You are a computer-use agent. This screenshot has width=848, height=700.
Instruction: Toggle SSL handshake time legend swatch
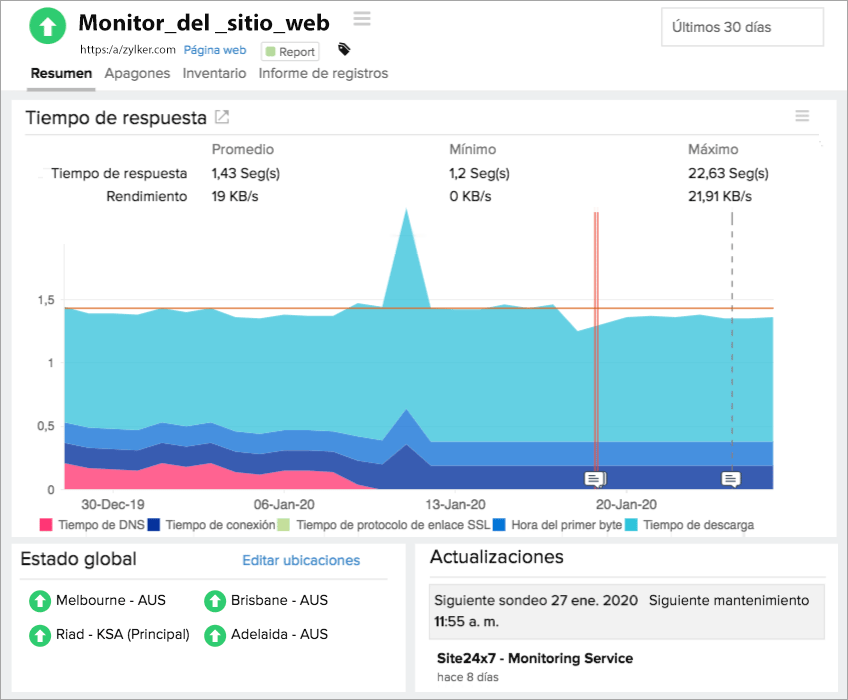[283, 525]
